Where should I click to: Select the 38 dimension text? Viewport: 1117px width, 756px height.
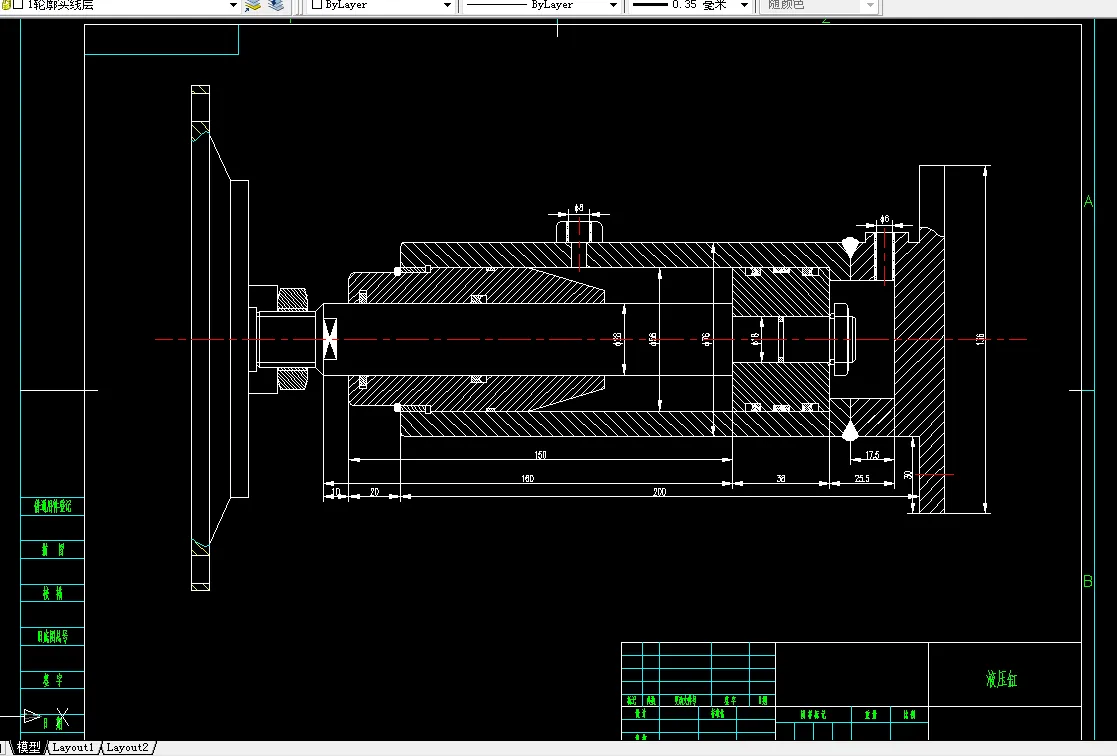pyautogui.click(x=781, y=478)
